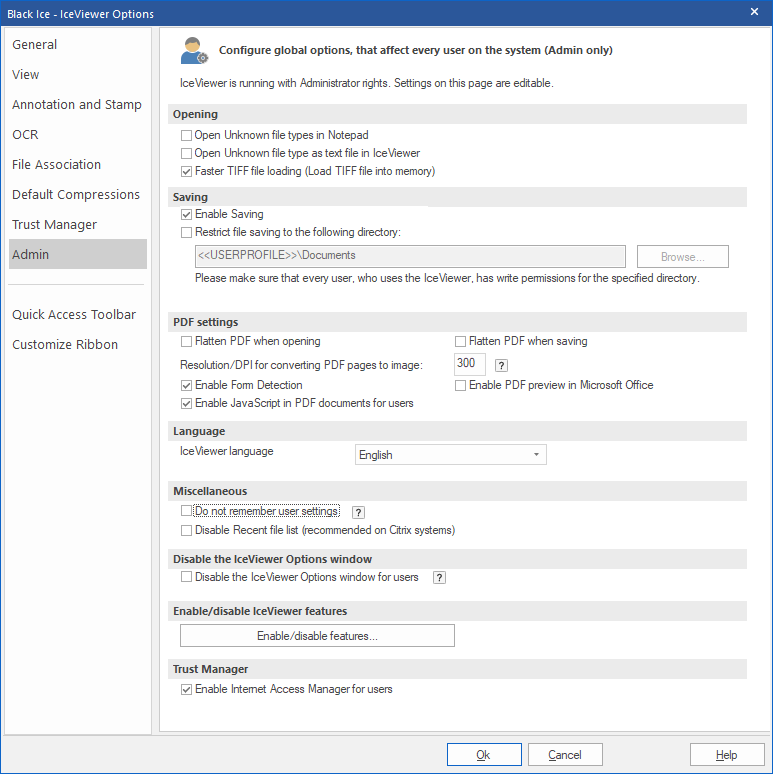Open Quick Access Toolbar settings
This screenshot has height=774, width=773.
pyautogui.click(x=78, y=314)
